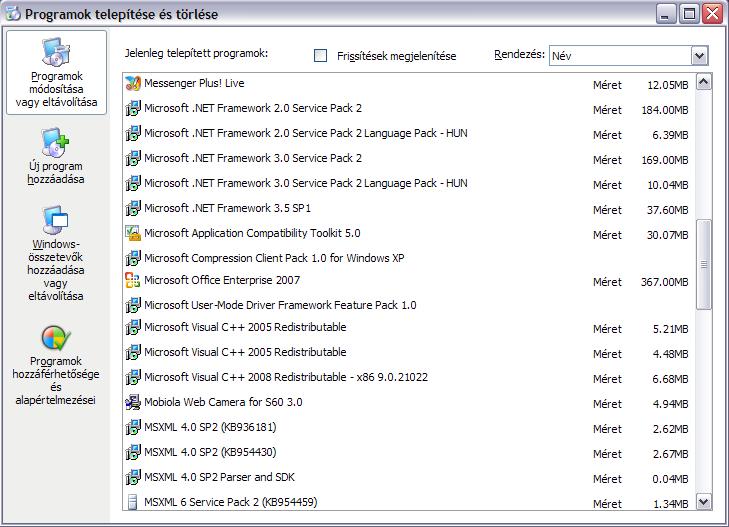Click the MSXML 6 Service Pack 2 icon
The height and width of the screenshot is (527, 729).
coord(133,502)
